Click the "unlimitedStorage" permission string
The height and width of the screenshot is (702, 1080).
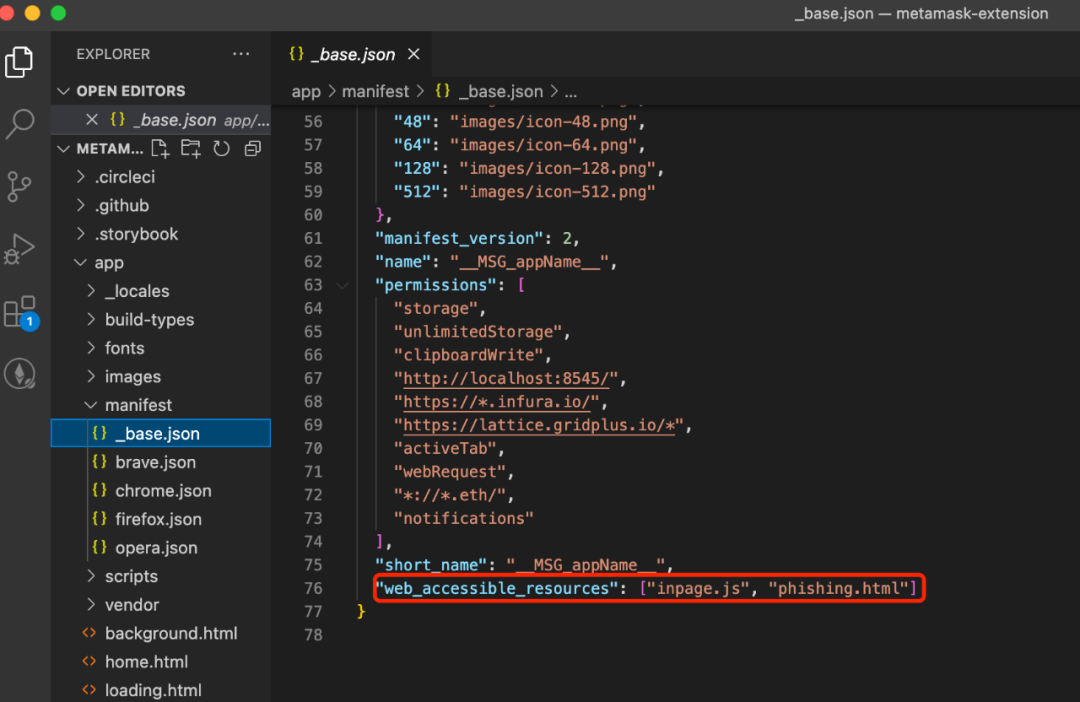[x=478, y=331]
